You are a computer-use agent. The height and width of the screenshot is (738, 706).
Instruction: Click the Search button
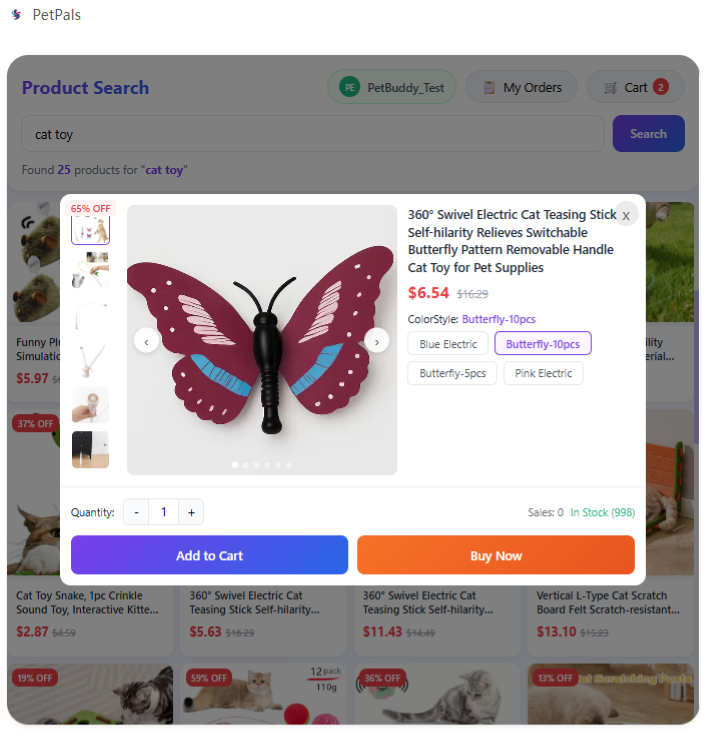[x=648, y=134]
